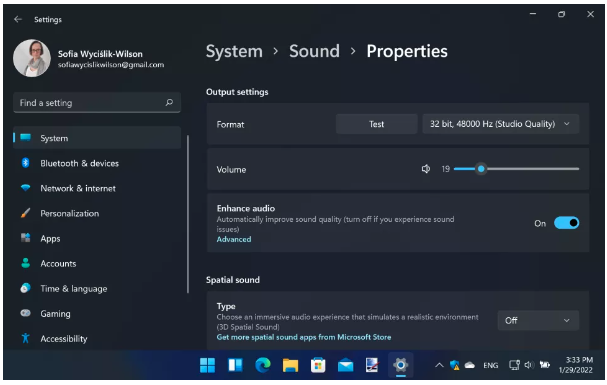The height and width of the screenshot is (385, 607).
Task: Click the back arrow in Settings title bar
Action: 18,19
